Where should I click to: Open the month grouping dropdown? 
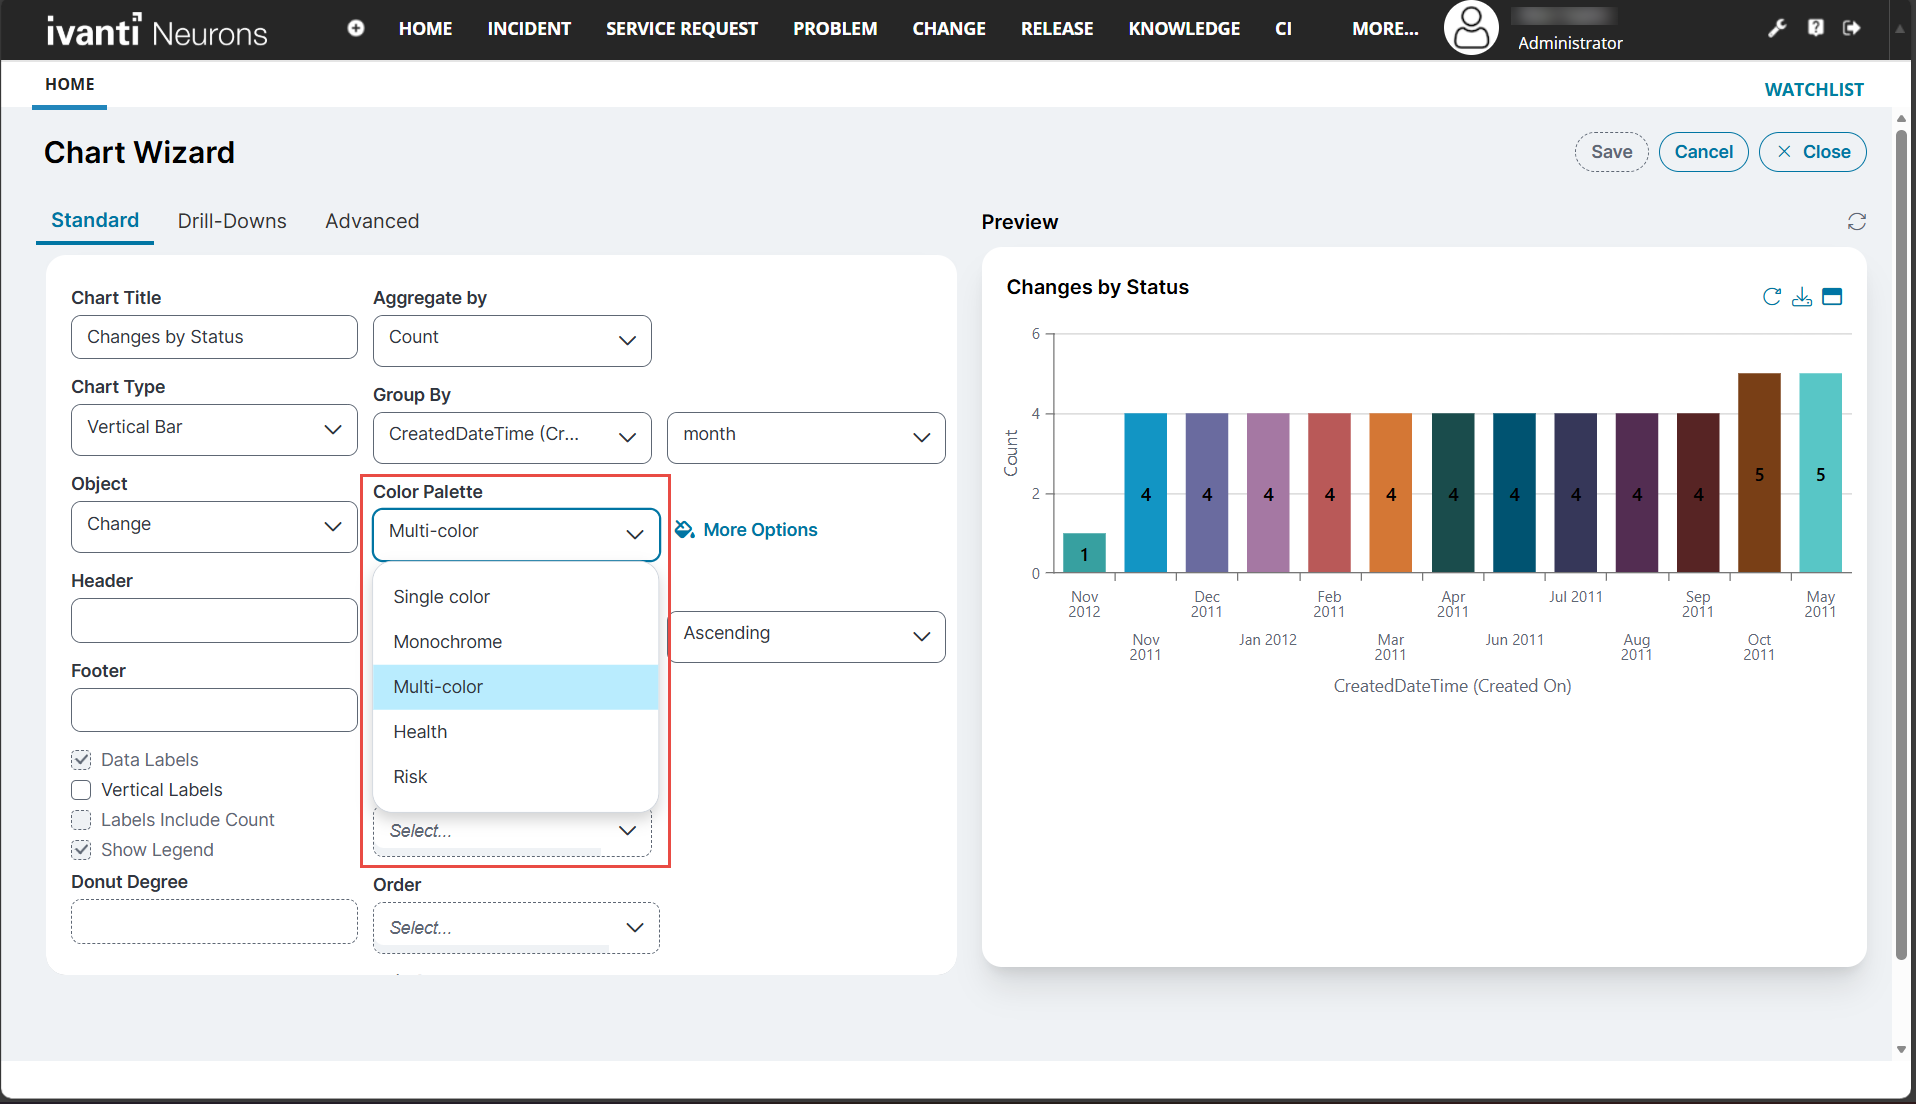[805, 437]
